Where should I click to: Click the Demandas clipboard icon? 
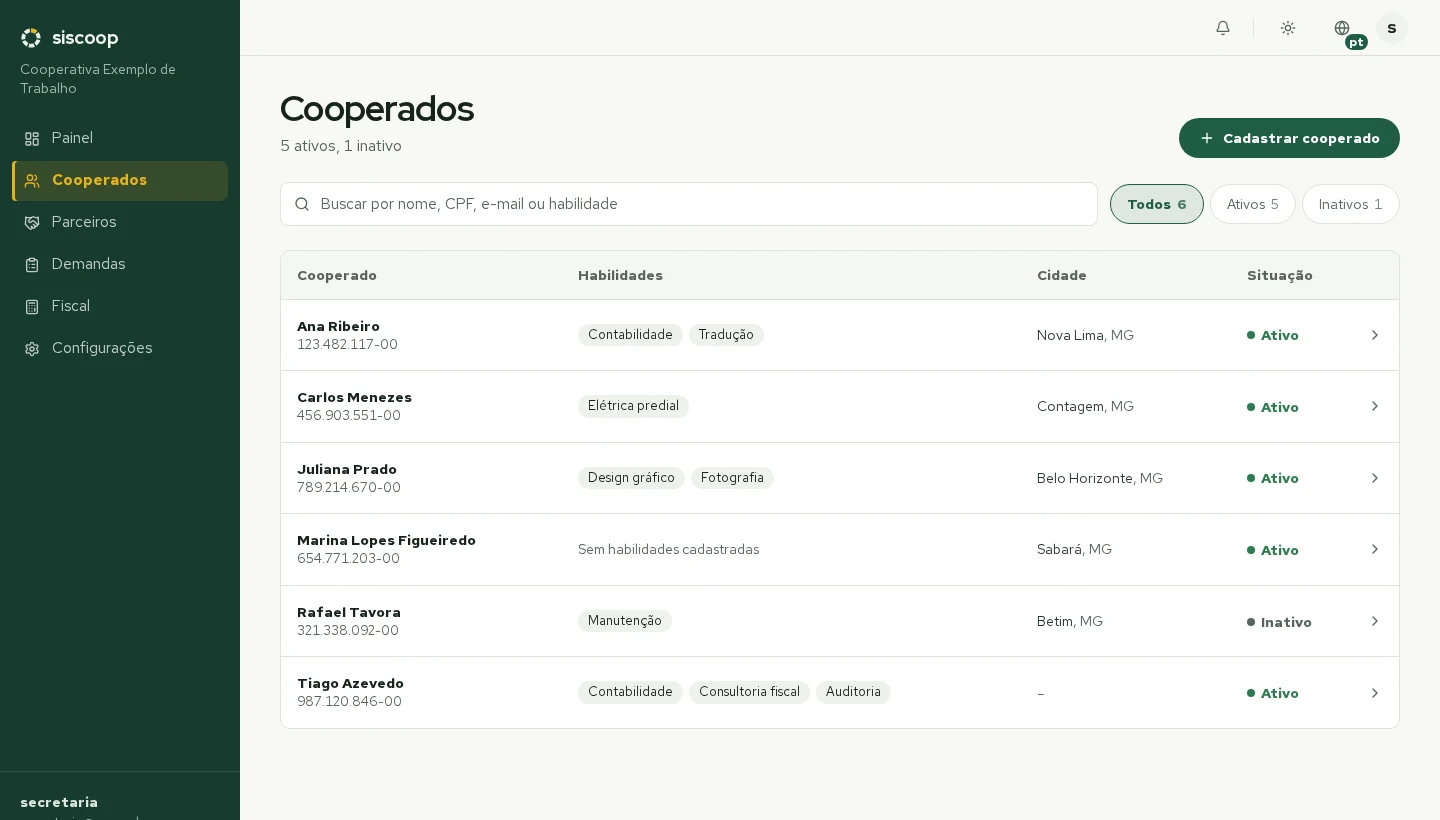pos(32,265)
